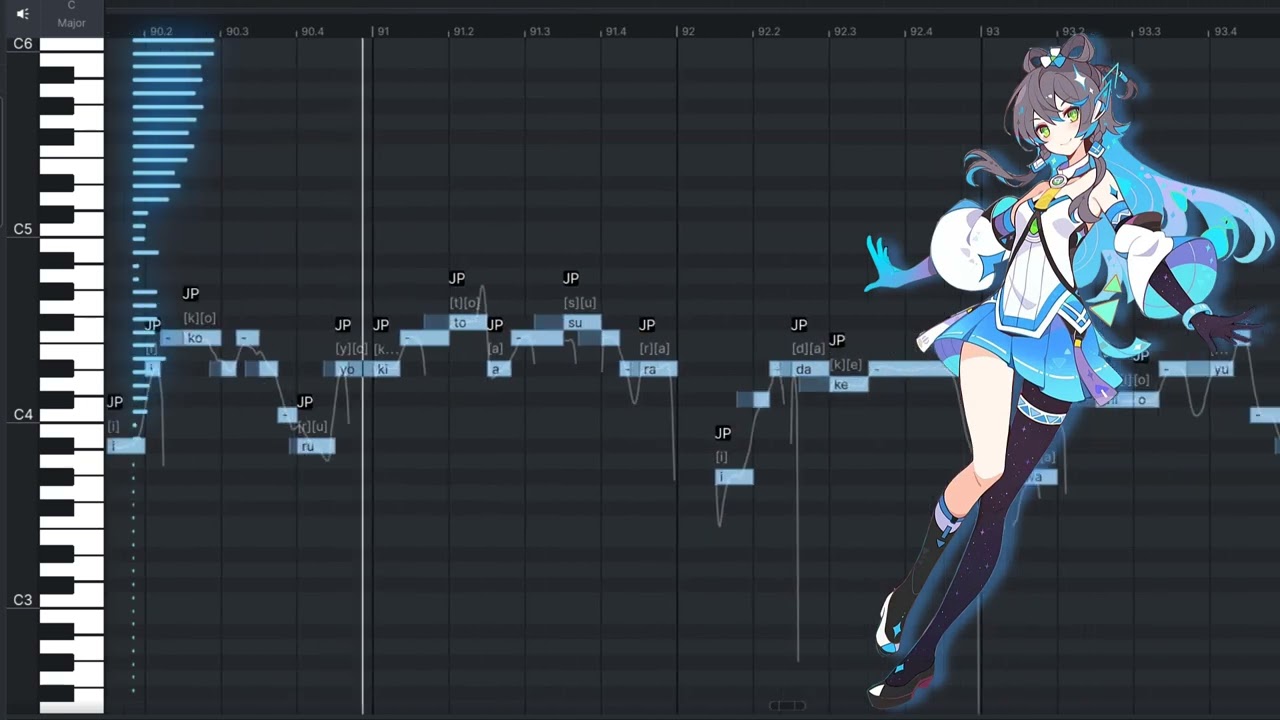Screen dimensions: 1280x720
Task: Click ruler mark 90.3
Action: coord(237,32)
